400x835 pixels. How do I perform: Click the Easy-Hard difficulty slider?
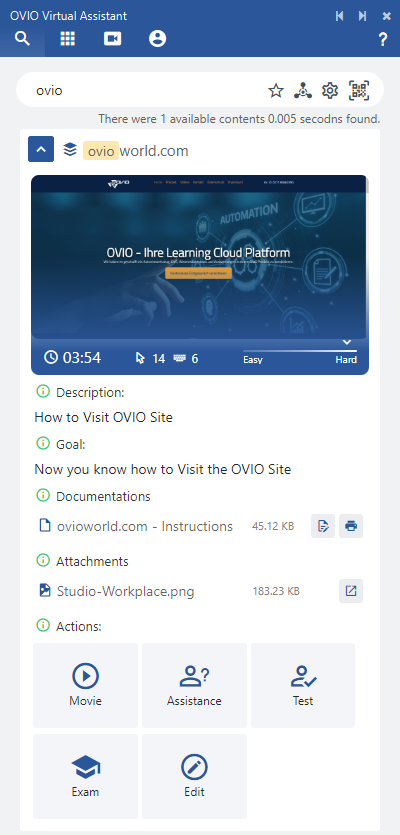300,351
